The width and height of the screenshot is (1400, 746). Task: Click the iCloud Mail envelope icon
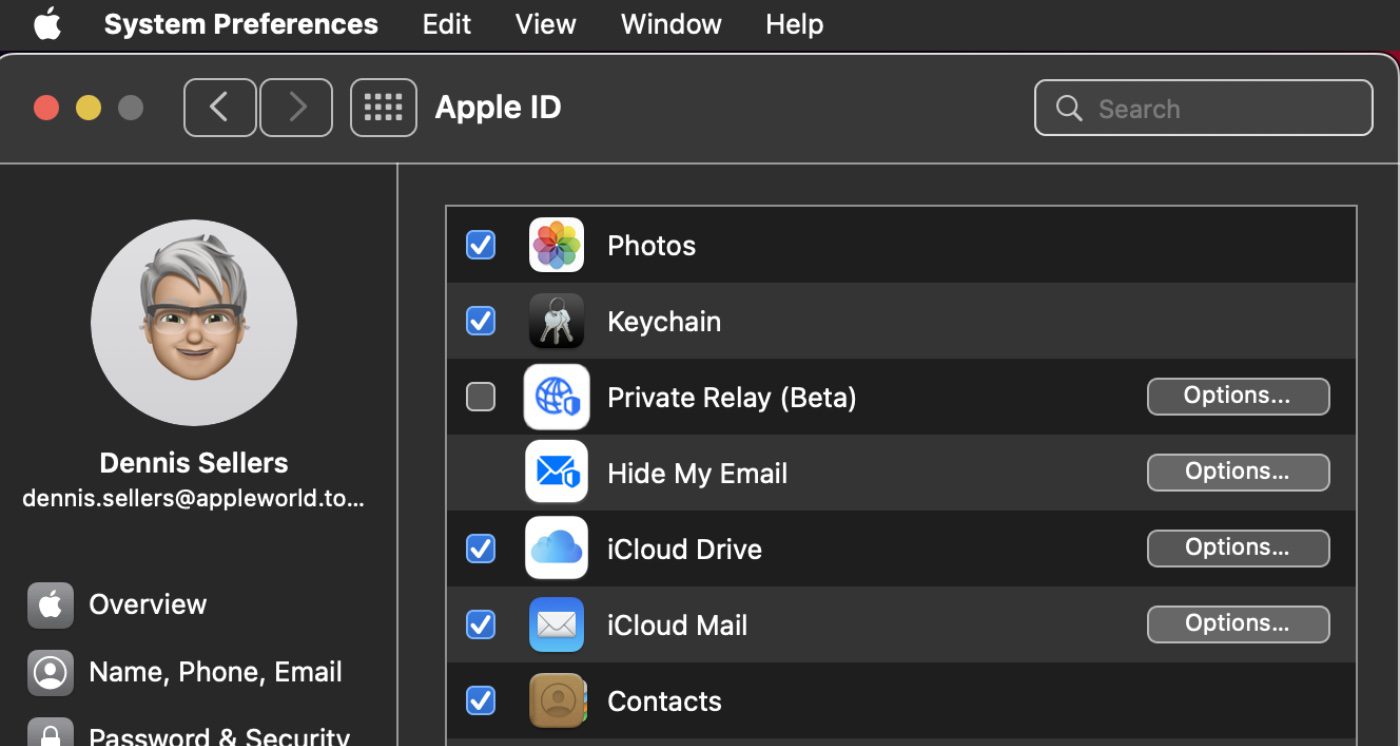click(556, 625)
